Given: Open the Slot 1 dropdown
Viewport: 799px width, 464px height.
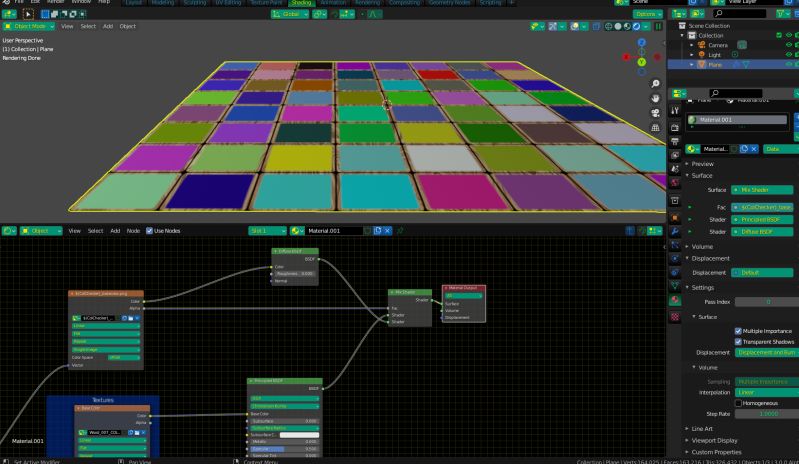Looking at the screenshot, I should [x=267, y=231].
